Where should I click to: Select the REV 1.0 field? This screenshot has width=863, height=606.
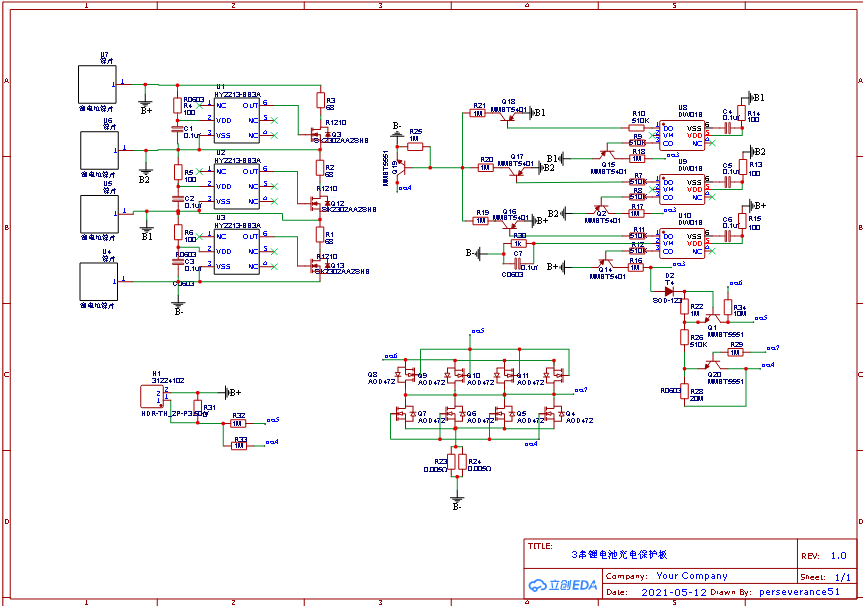[827, 555]
